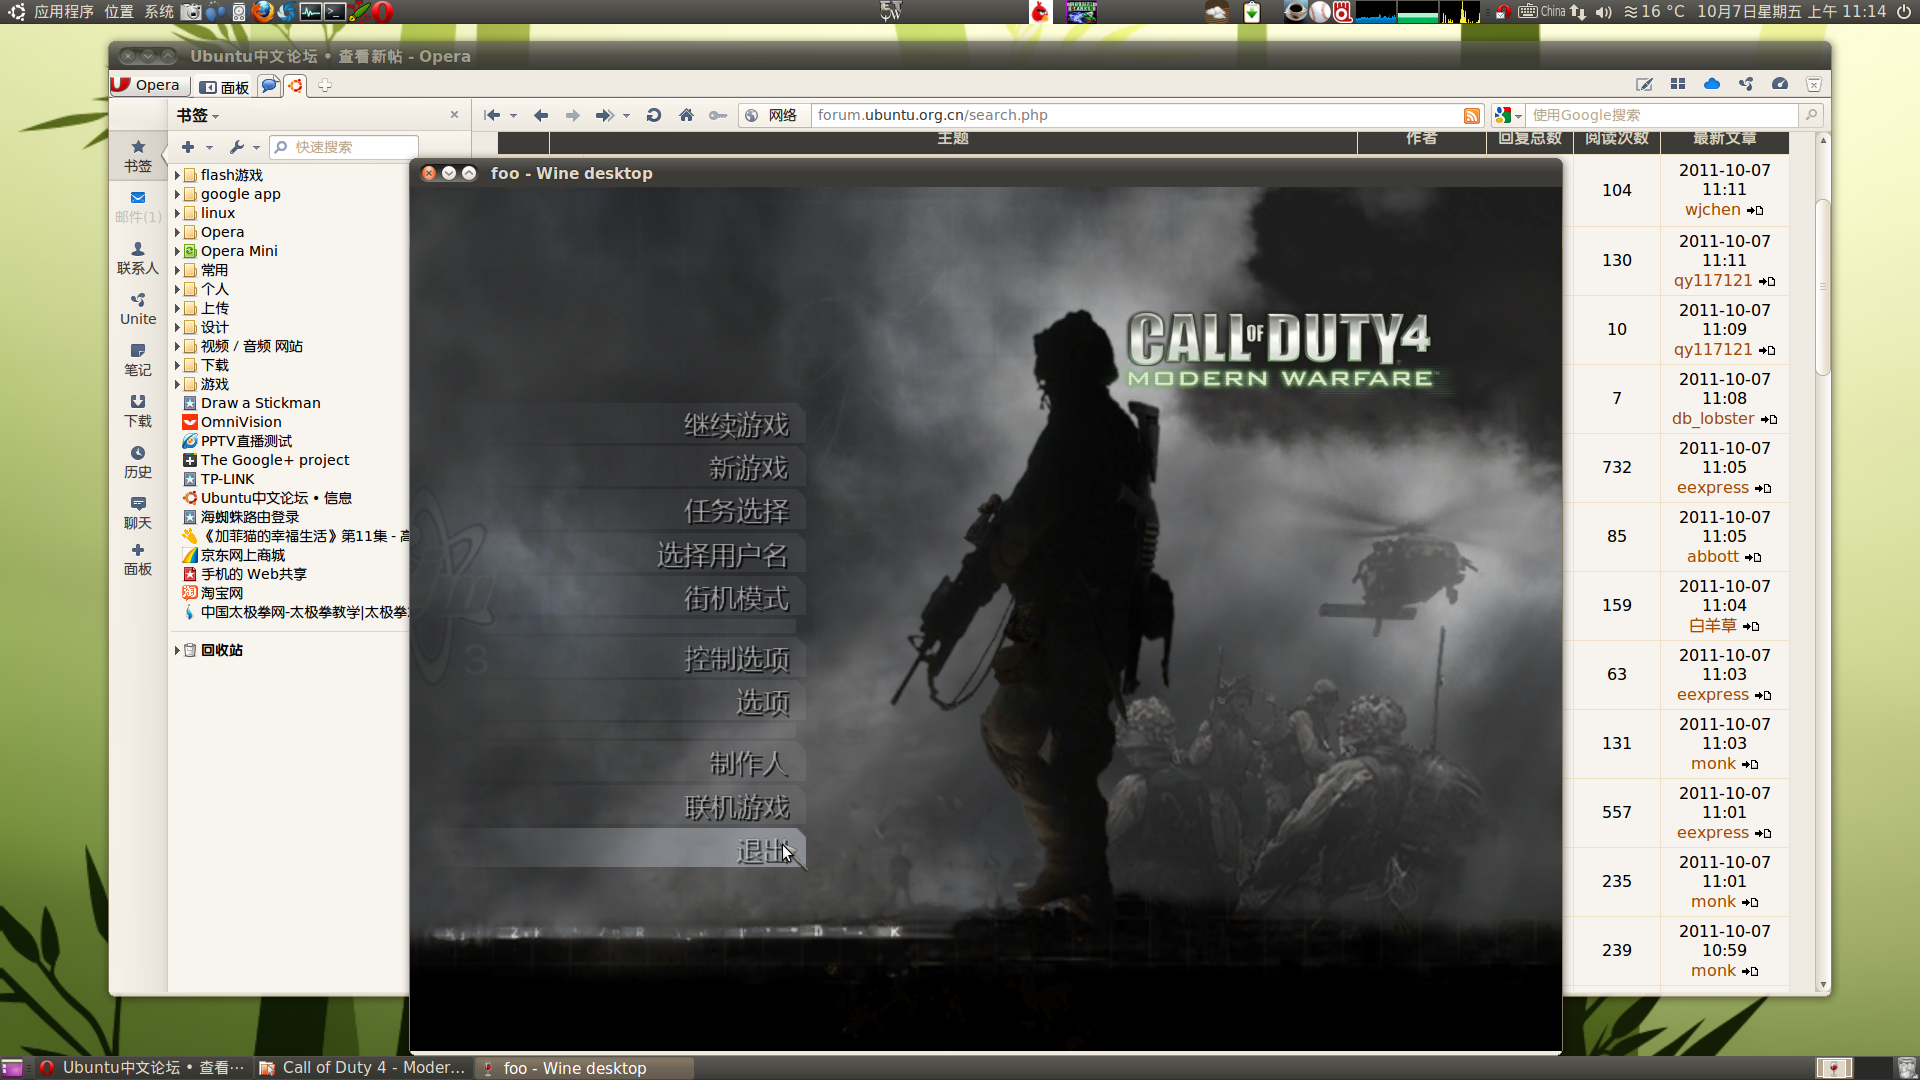Open Chat (聊天) panel
This screenshot has width=1920, height=1080.
[x=138, y=512]
